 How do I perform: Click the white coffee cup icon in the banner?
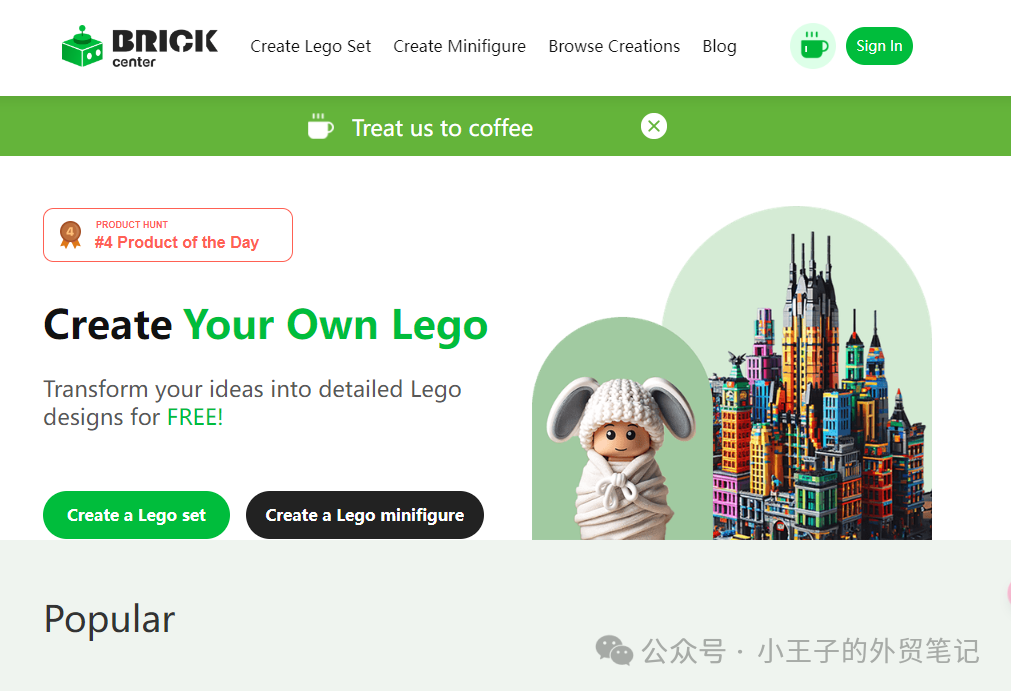pyautogui.click(x=320, y=126)
